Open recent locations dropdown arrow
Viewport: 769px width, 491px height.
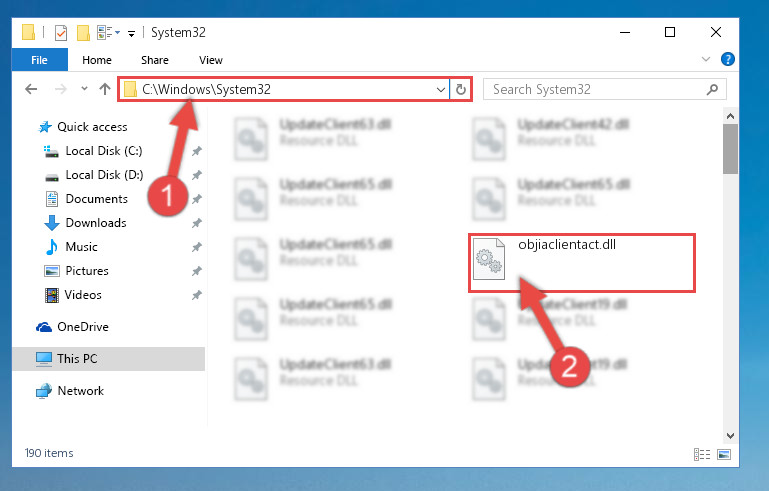coord(84,89)
